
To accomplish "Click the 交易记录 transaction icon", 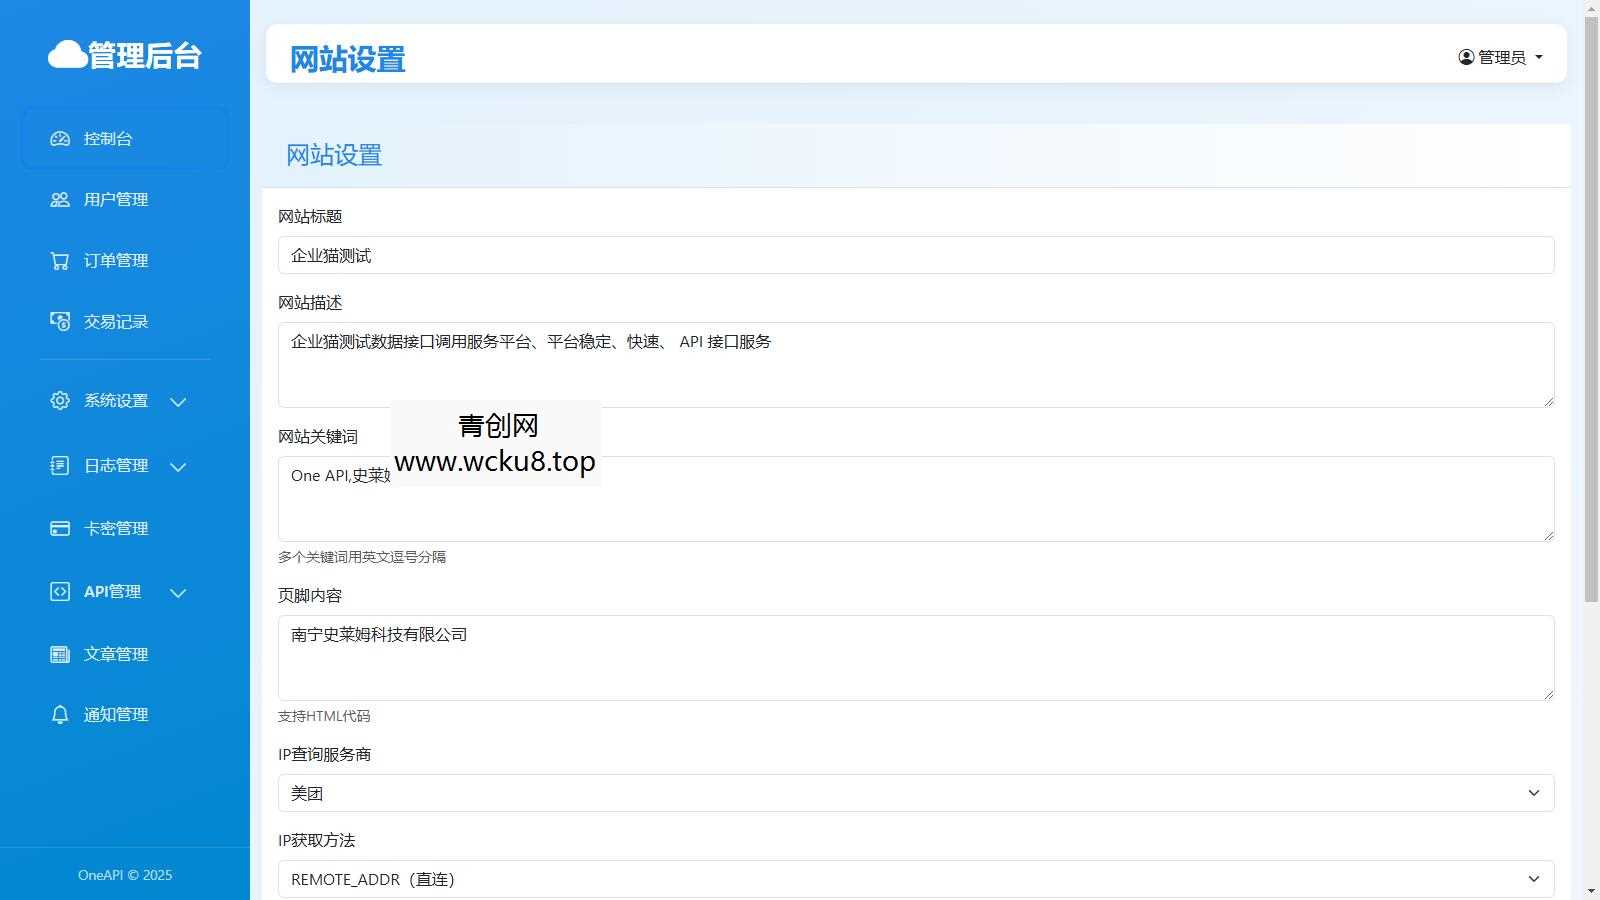I will [58, 321].
